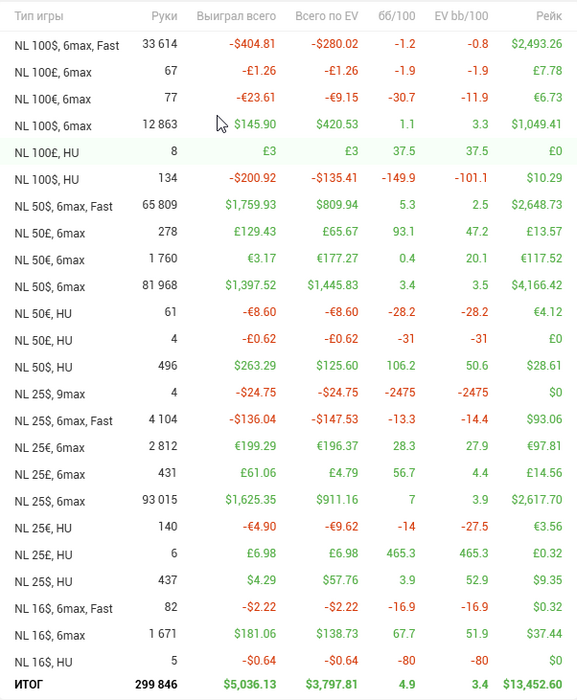
Task: Select the NL 100£, HU row
Action: coord(288,151)
